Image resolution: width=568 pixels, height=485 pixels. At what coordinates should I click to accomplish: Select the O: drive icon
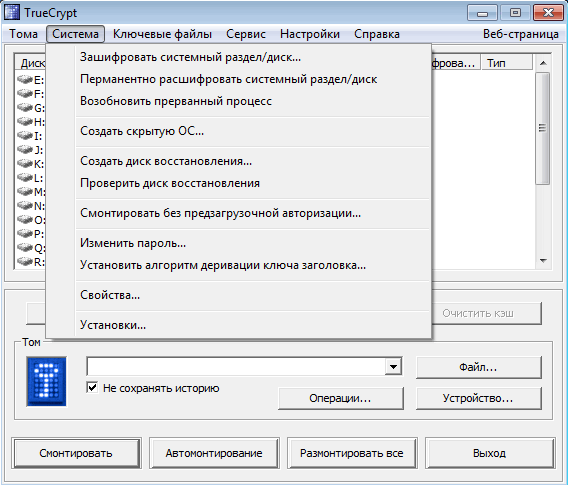pyautogui.click(x=25, y=219)
